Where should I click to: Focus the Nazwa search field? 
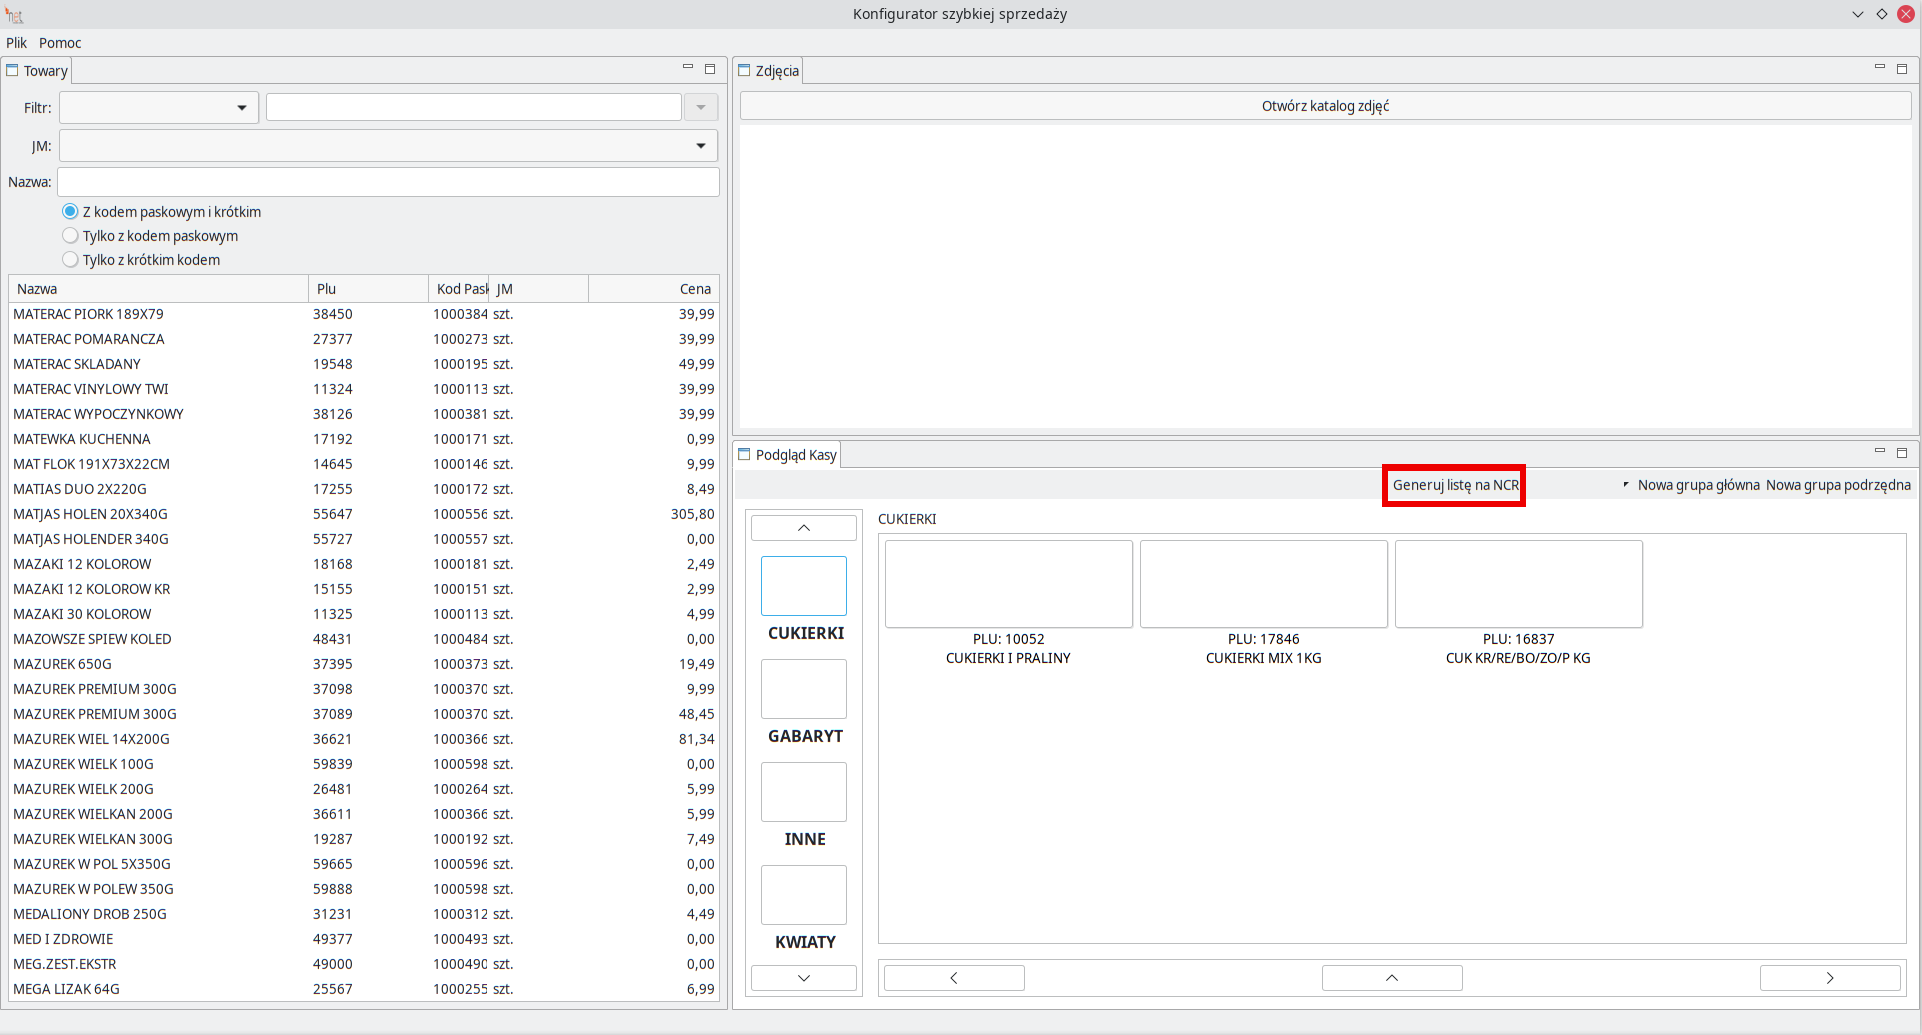click(388, 182)
